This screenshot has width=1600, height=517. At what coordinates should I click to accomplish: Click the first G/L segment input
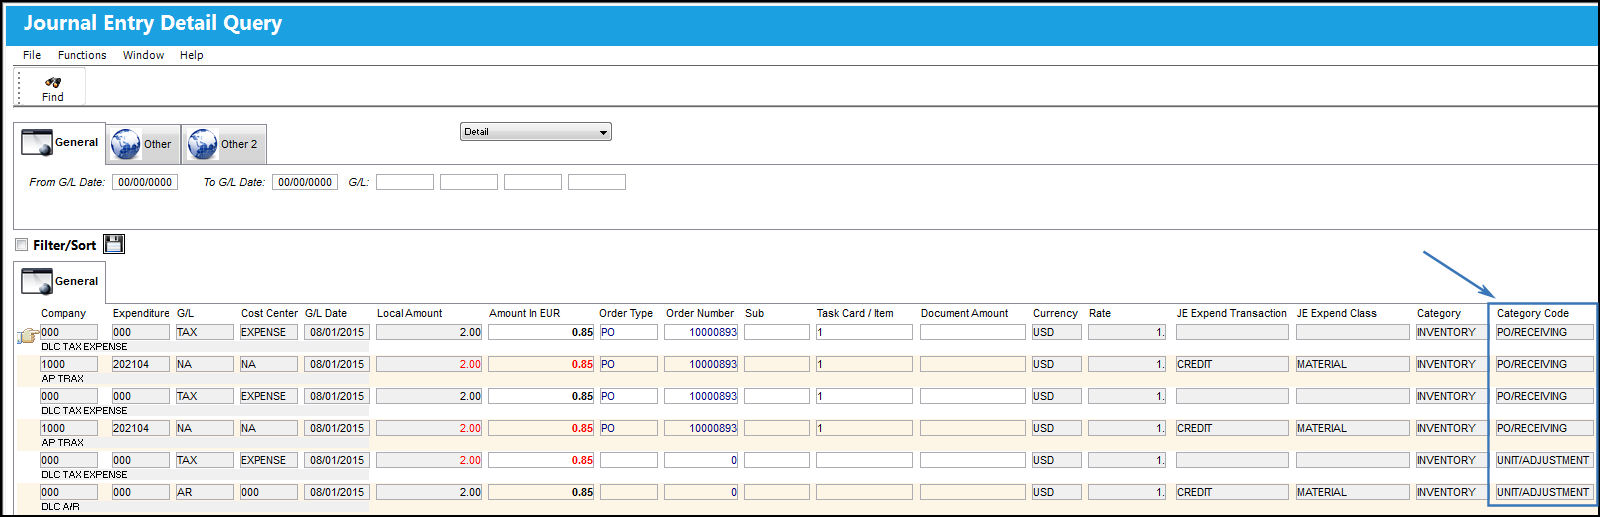[405, 182]
